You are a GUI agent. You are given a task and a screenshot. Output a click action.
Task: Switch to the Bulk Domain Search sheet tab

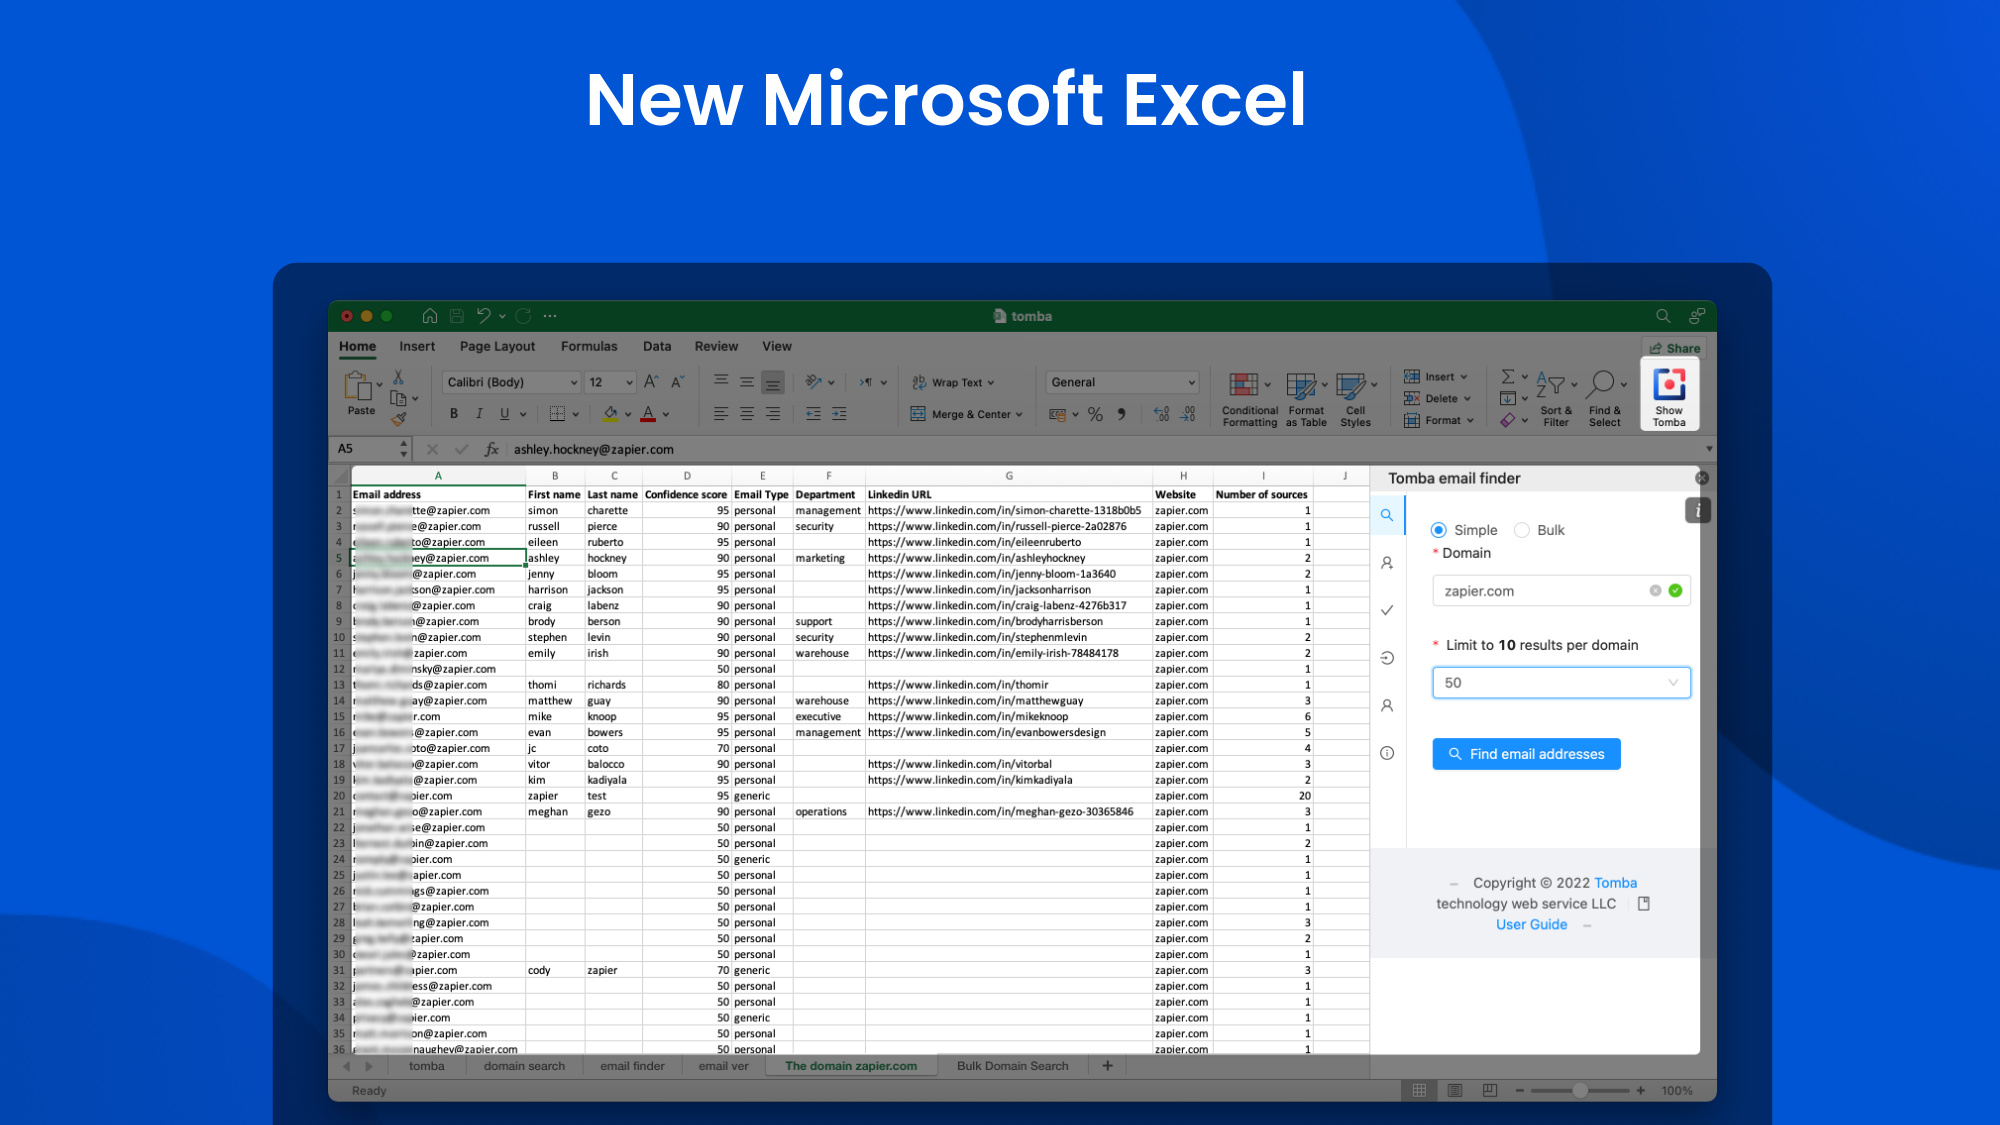(x=1012, y=1066)
